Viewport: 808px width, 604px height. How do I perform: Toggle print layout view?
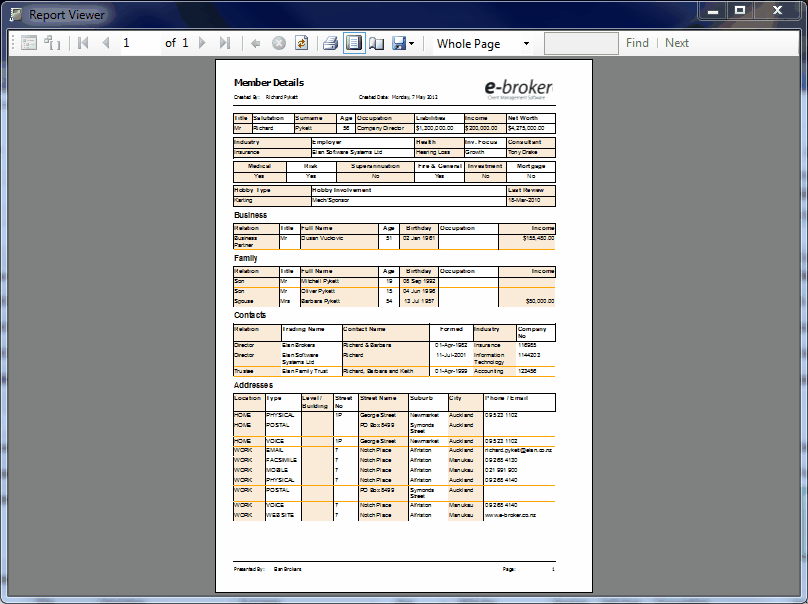point(354,43)
